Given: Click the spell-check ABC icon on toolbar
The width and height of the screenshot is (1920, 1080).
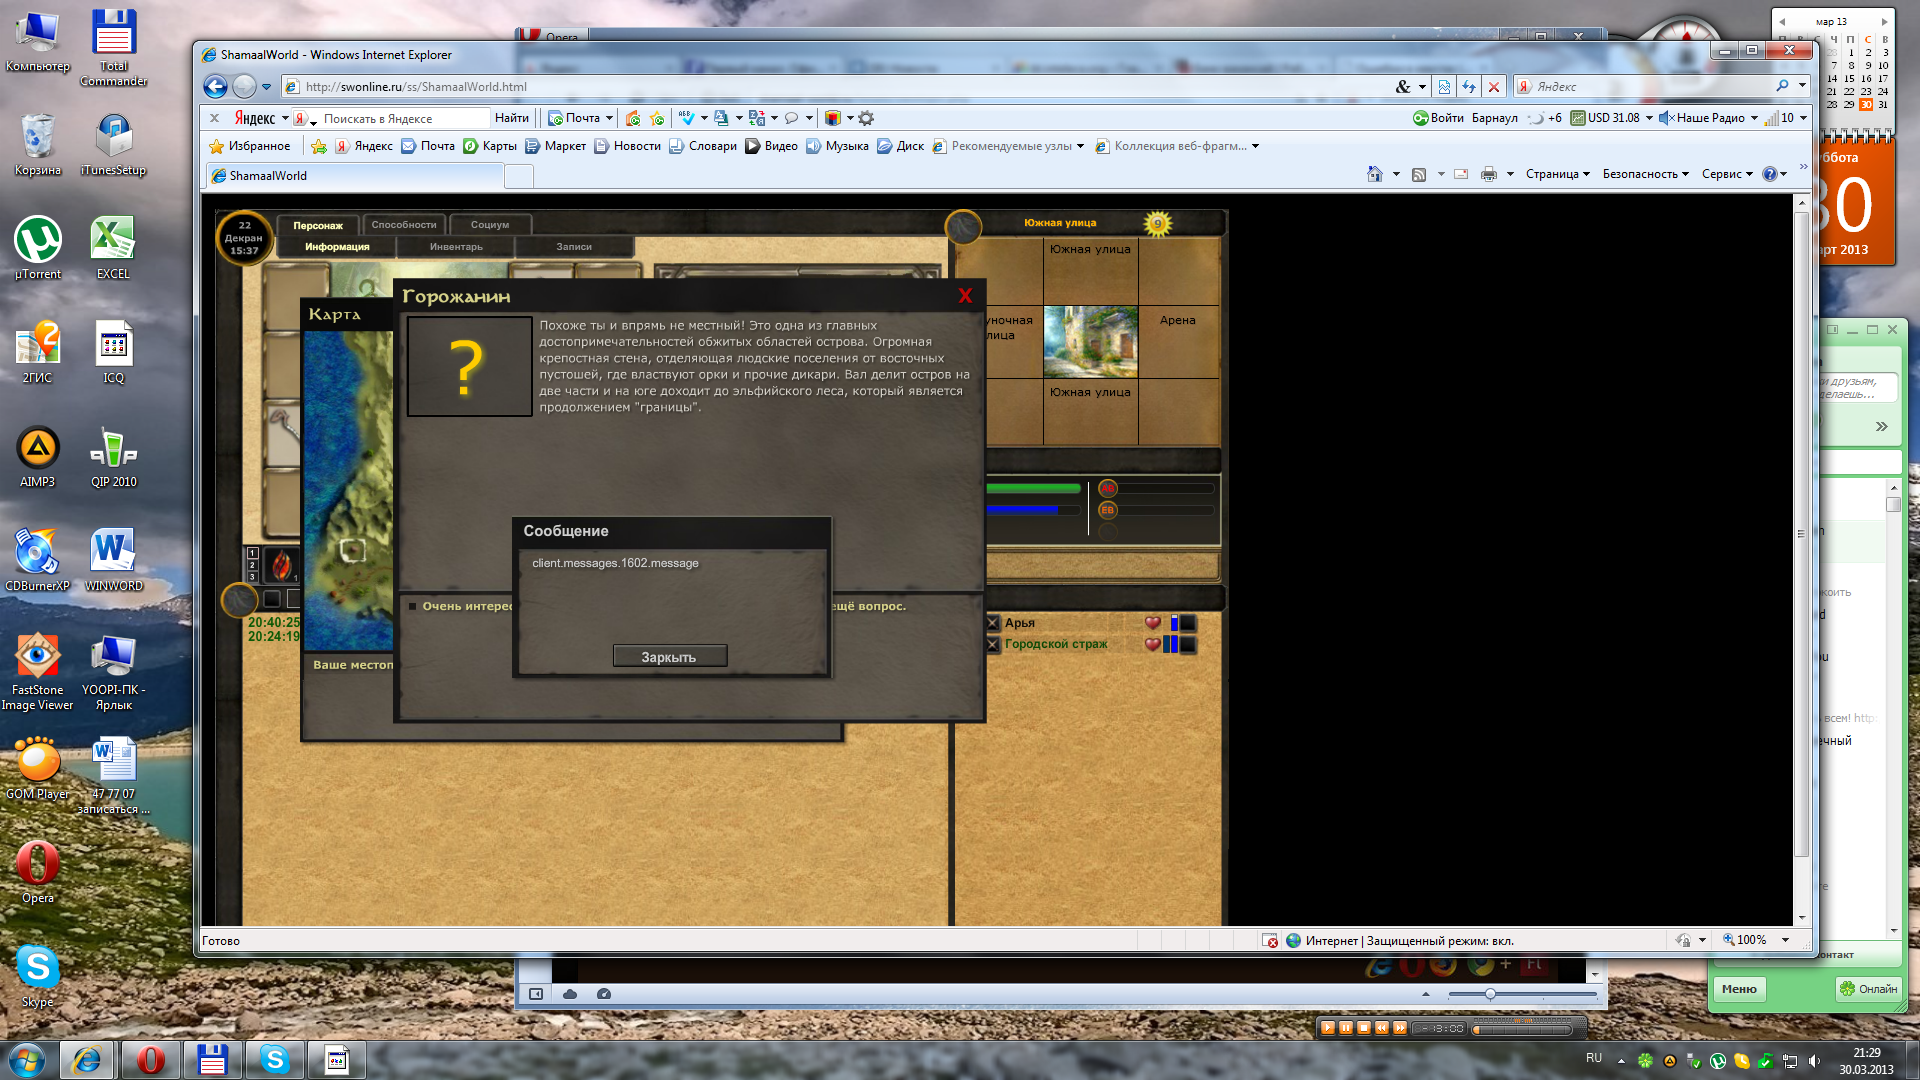Looking at the screenshot, I should point(686,118).
